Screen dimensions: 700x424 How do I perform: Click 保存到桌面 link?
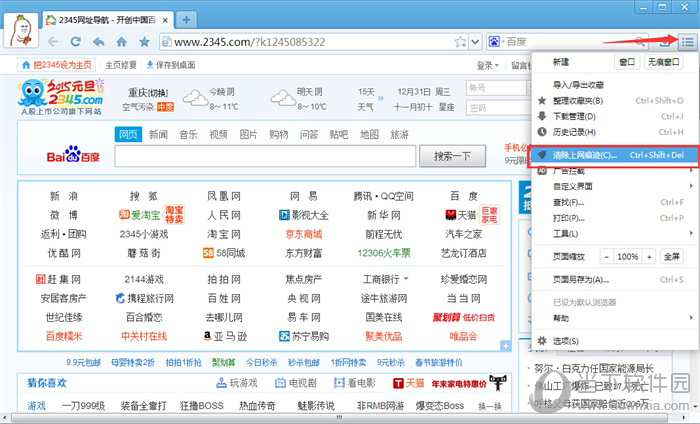[171, 65]
